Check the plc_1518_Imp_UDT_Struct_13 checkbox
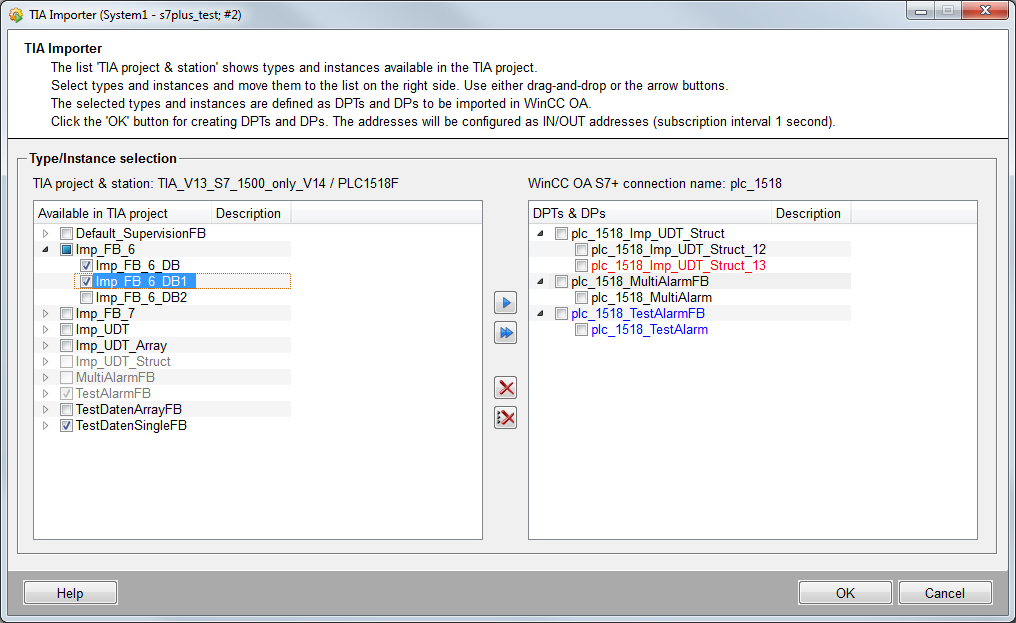The height and width of the screenshot is (623, 1016). point(582,266)
